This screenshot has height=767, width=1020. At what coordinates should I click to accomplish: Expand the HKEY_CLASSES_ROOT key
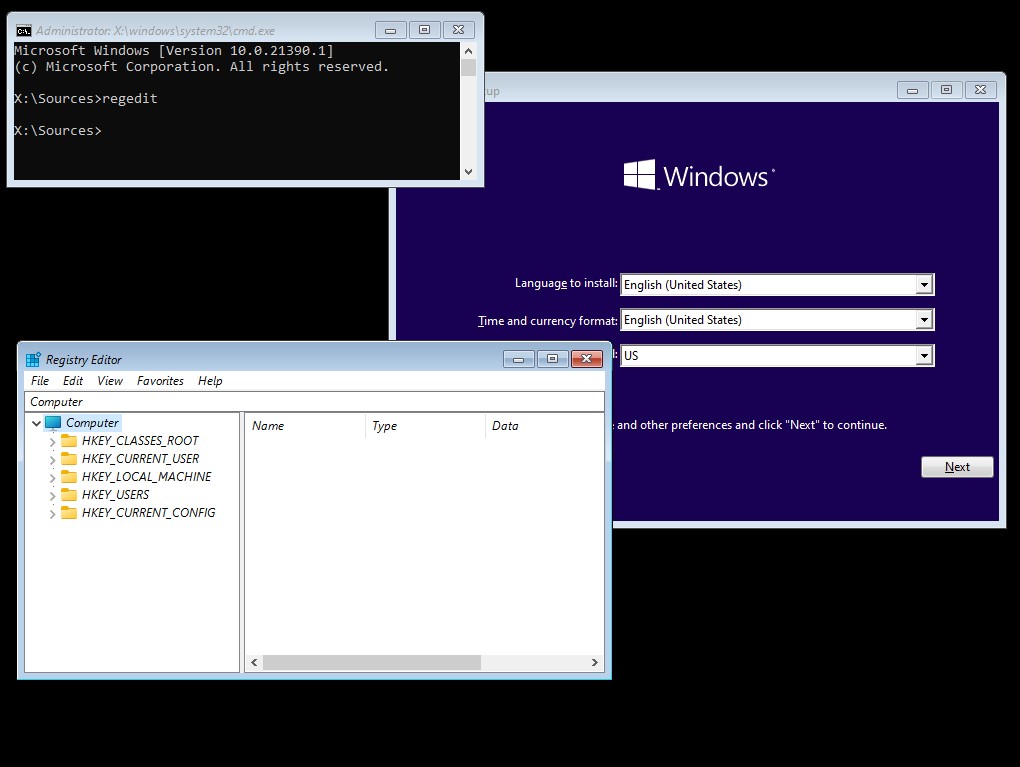click(52, 441)
